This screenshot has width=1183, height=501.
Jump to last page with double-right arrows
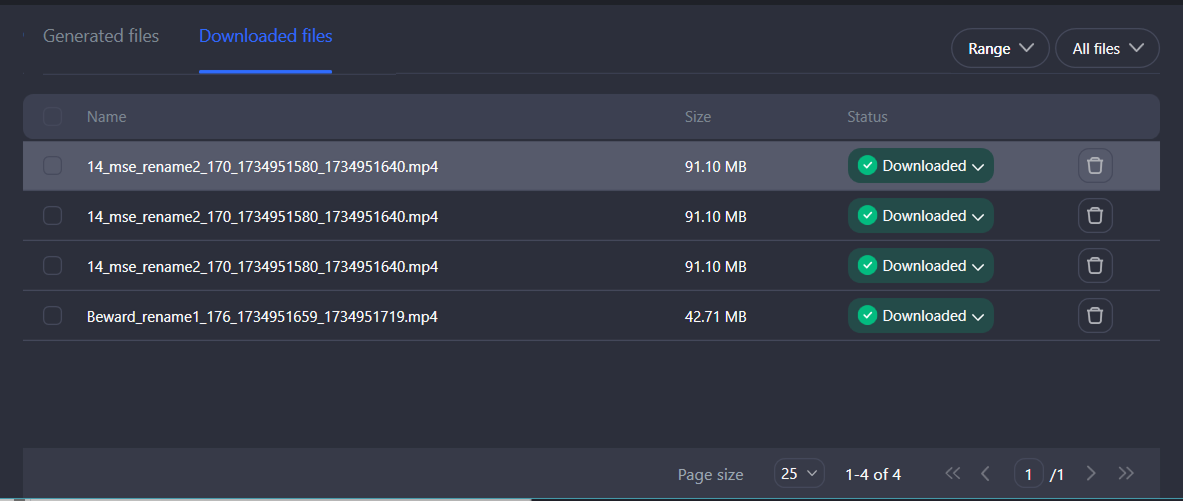tap(1126, 473)
